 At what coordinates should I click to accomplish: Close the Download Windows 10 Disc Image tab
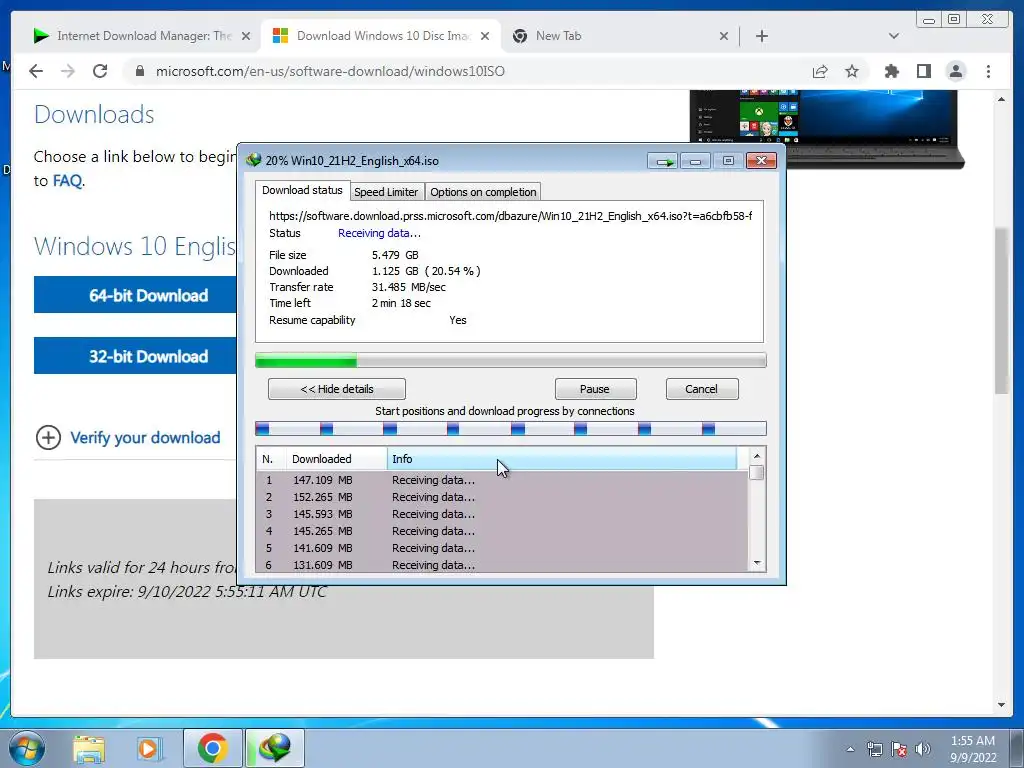point(485,36)
